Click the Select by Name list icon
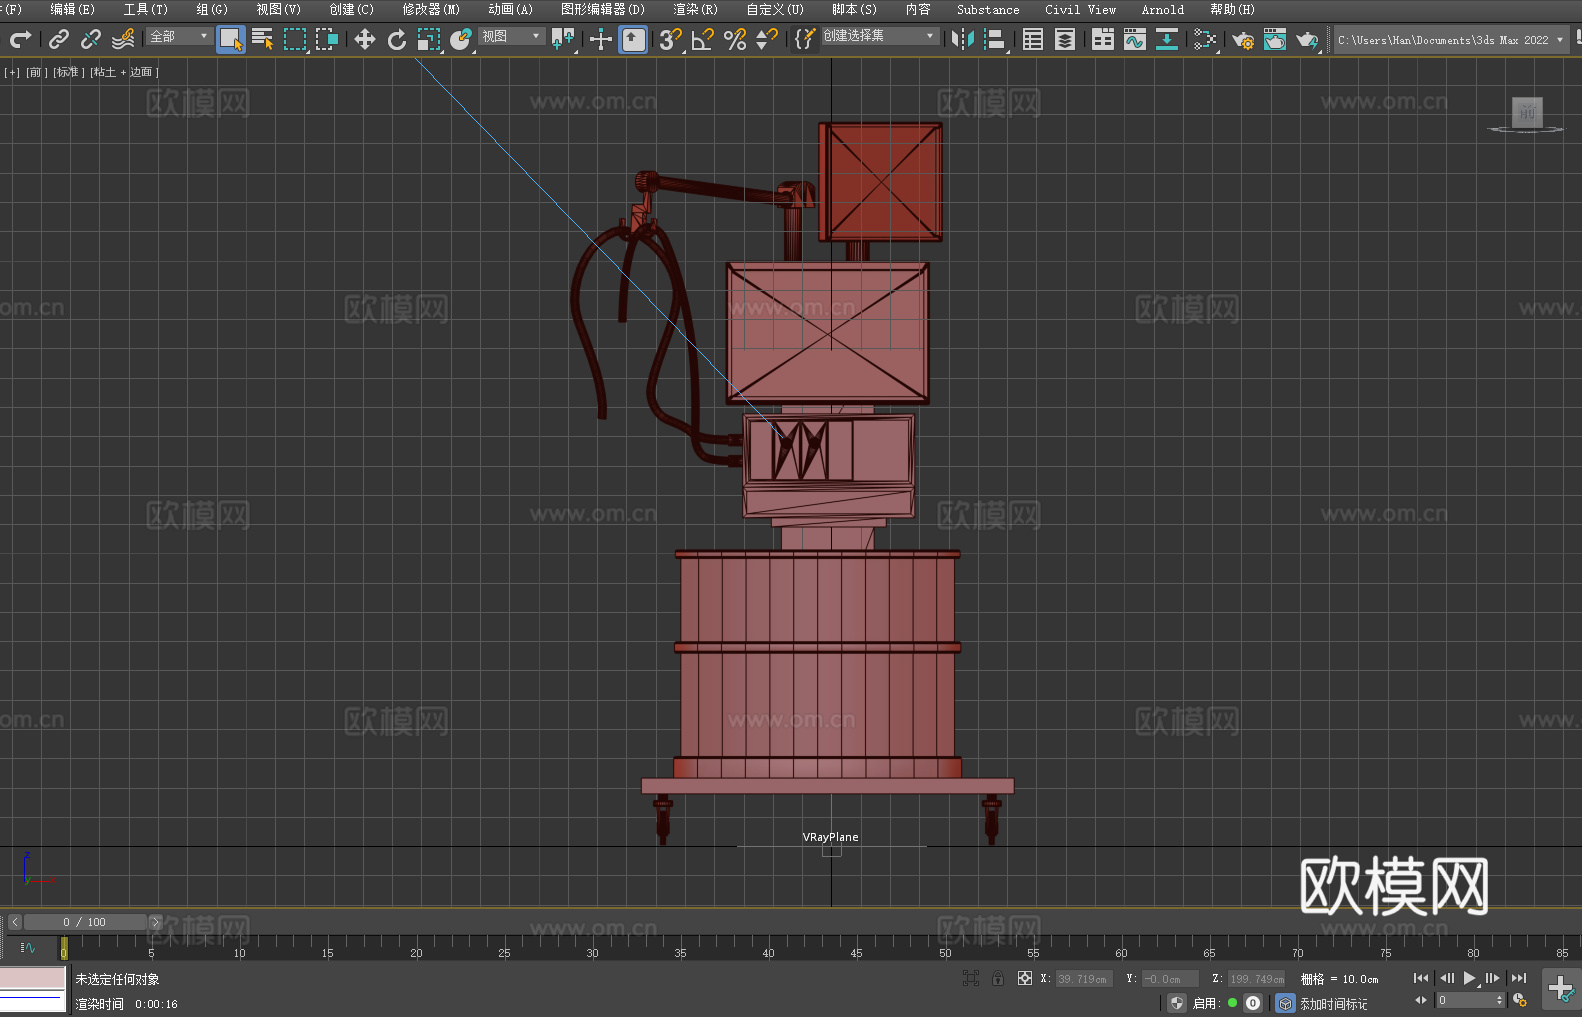Screen dimensions: 1582x1017 [x=262, y=39]
